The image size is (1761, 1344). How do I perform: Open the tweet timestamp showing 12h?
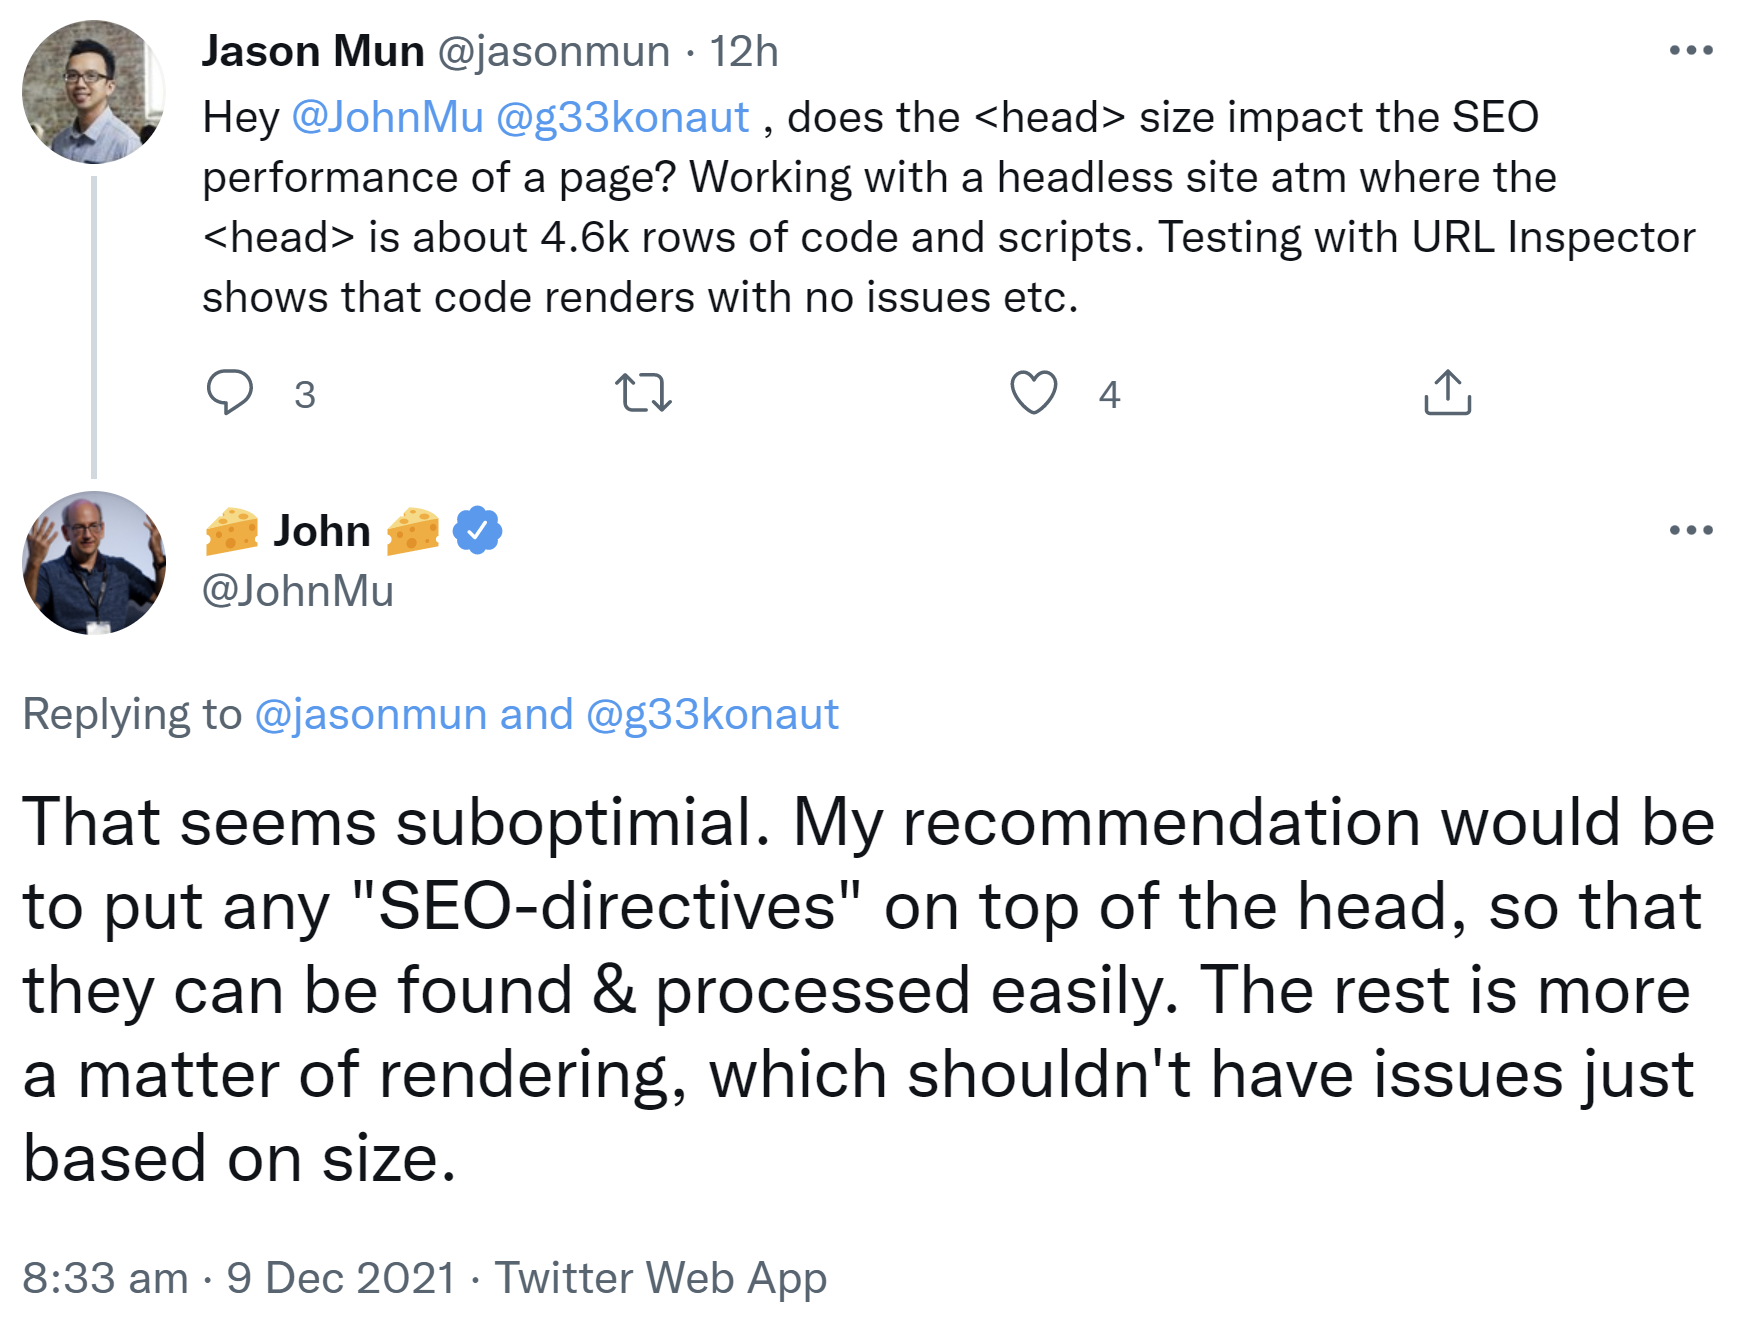tap(745, 51)
